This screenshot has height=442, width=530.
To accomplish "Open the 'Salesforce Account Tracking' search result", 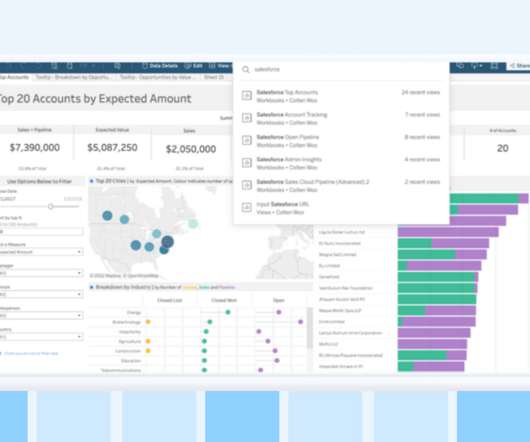I will 341,118.
